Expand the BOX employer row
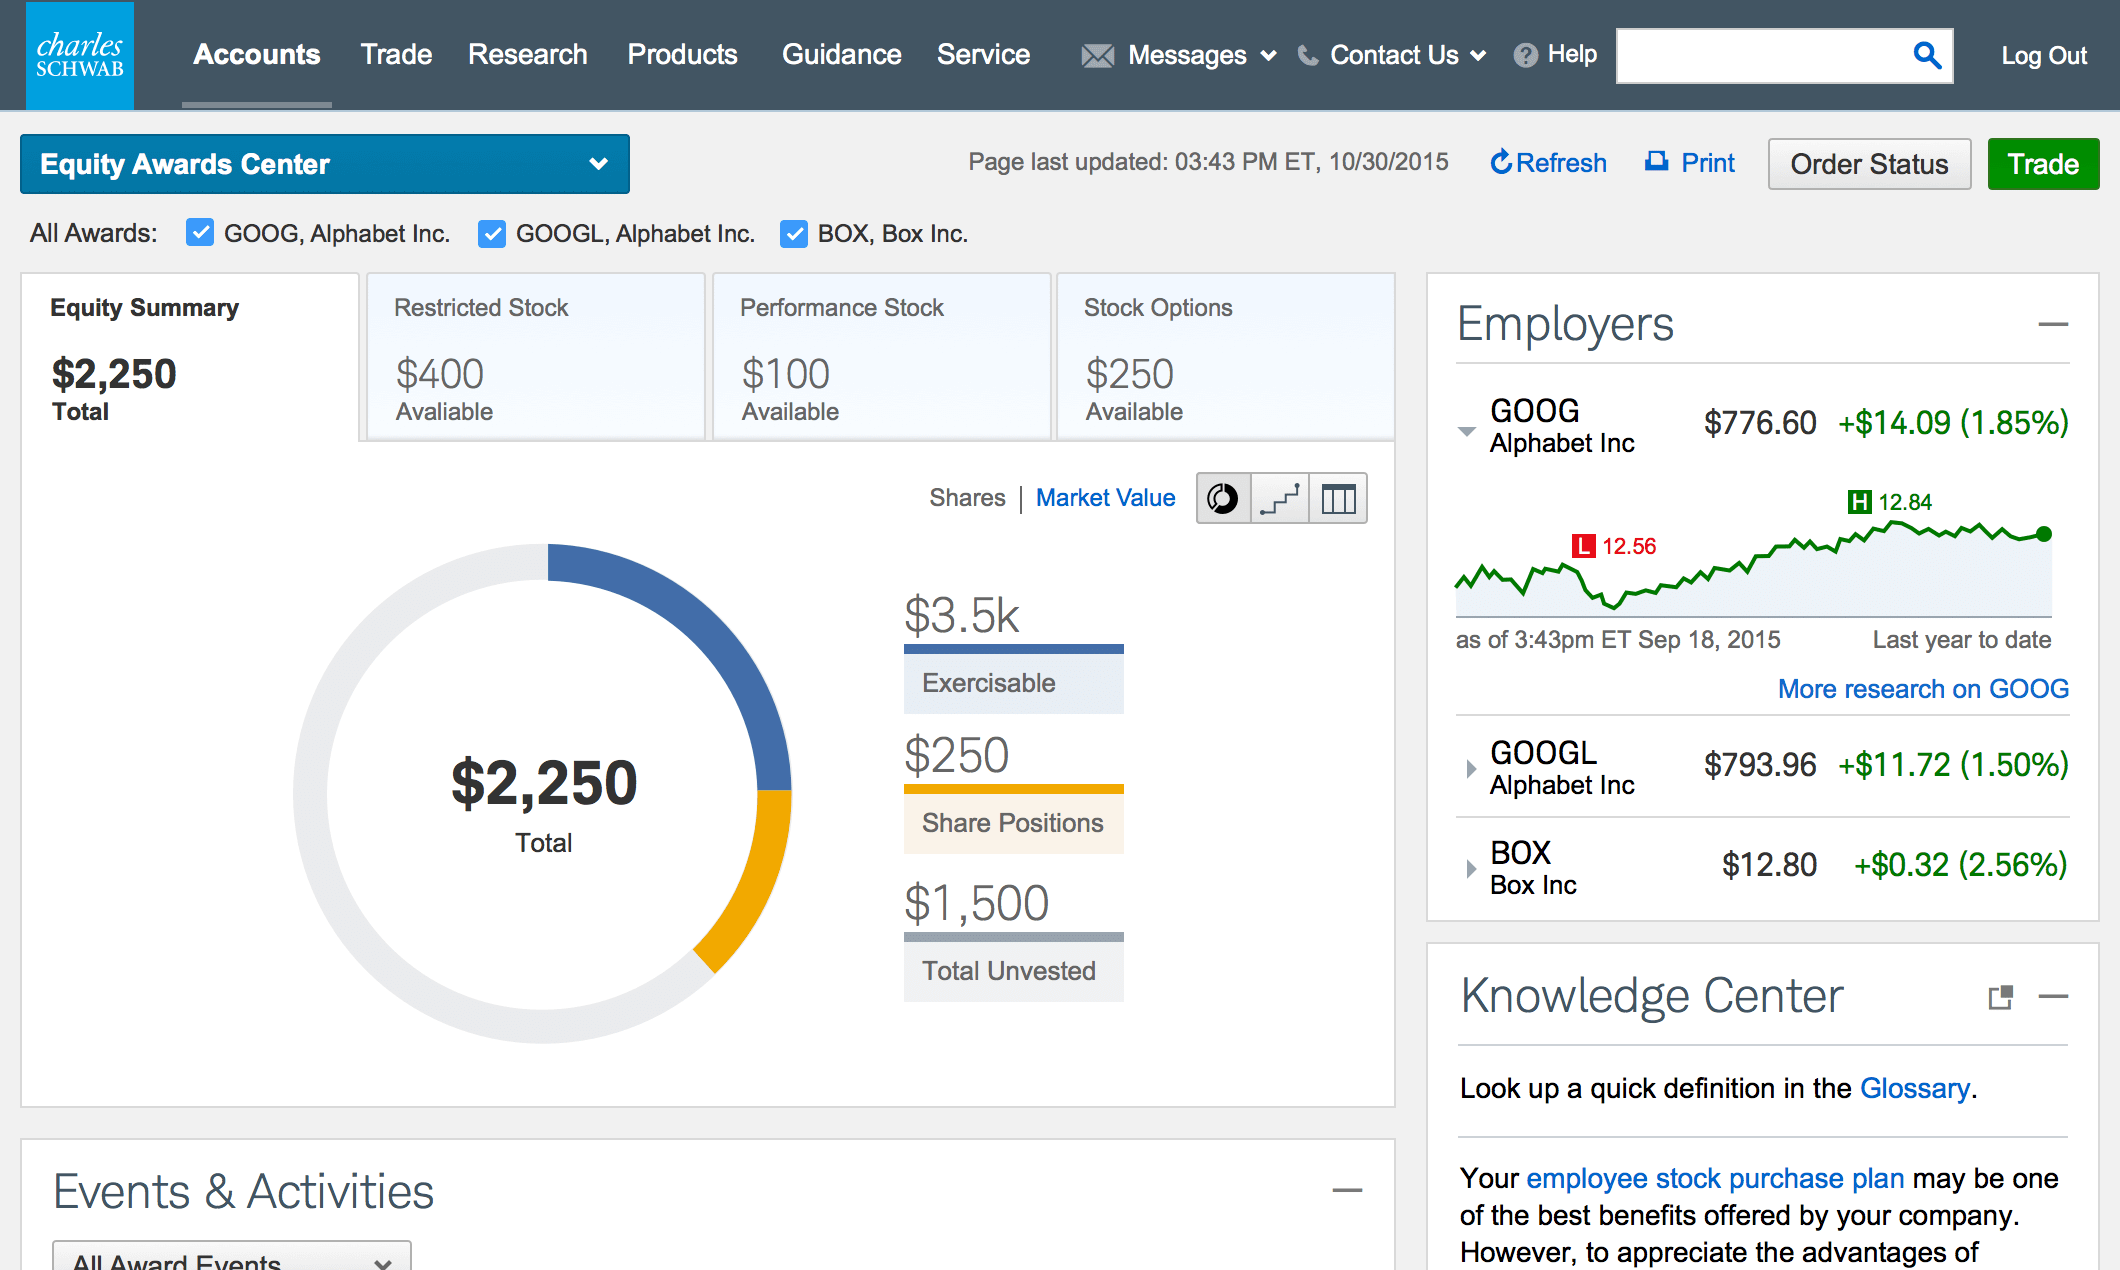Screen dimensions: 2120x1270 click(x=1470, y=868)
